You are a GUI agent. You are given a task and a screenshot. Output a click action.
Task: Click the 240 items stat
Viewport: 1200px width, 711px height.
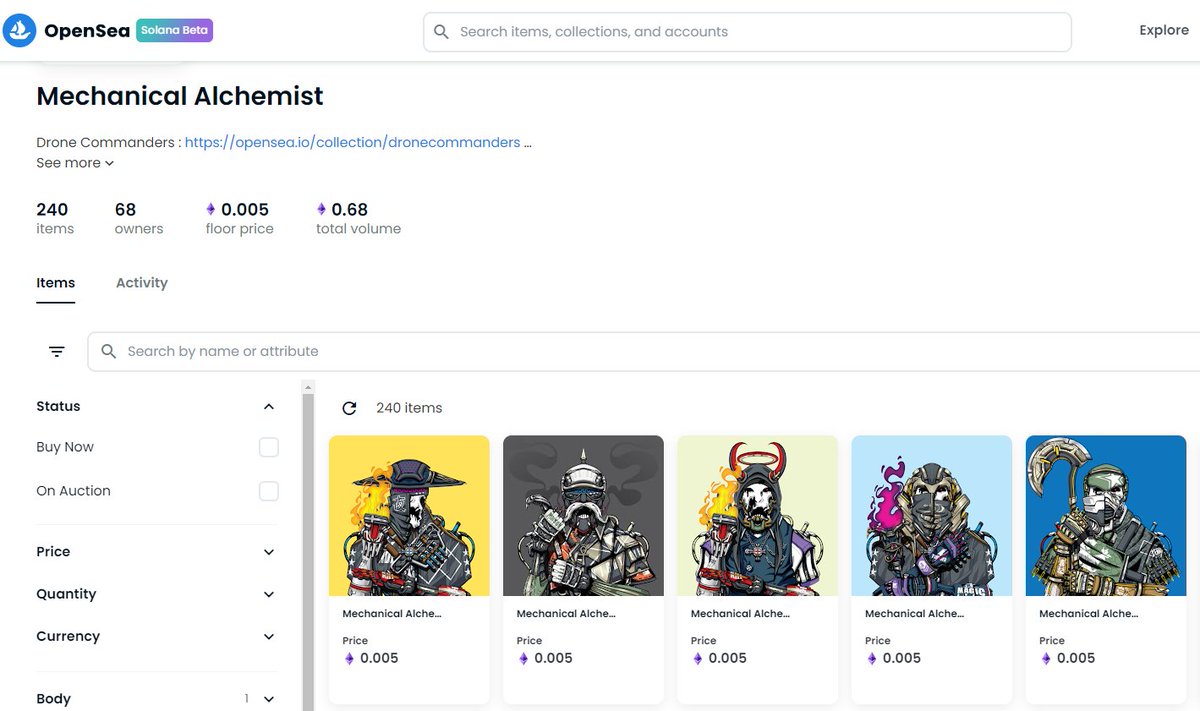coord(54,218)
